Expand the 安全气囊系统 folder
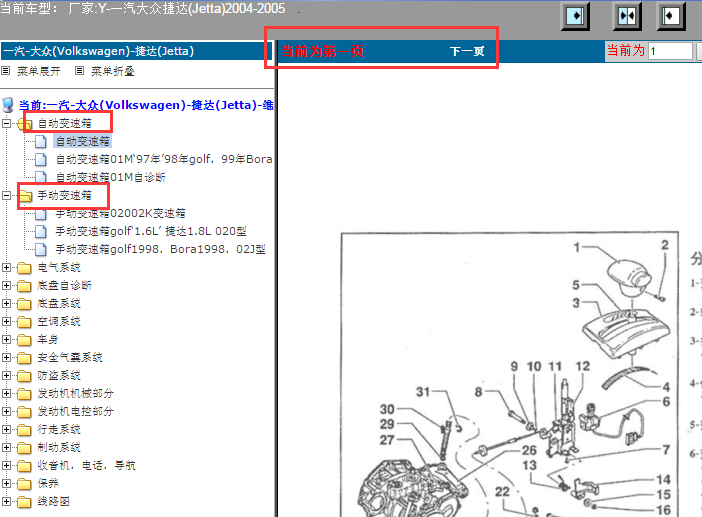Viewport: 702px width, 517px height. pyautogui.click(x=6, y=357)
